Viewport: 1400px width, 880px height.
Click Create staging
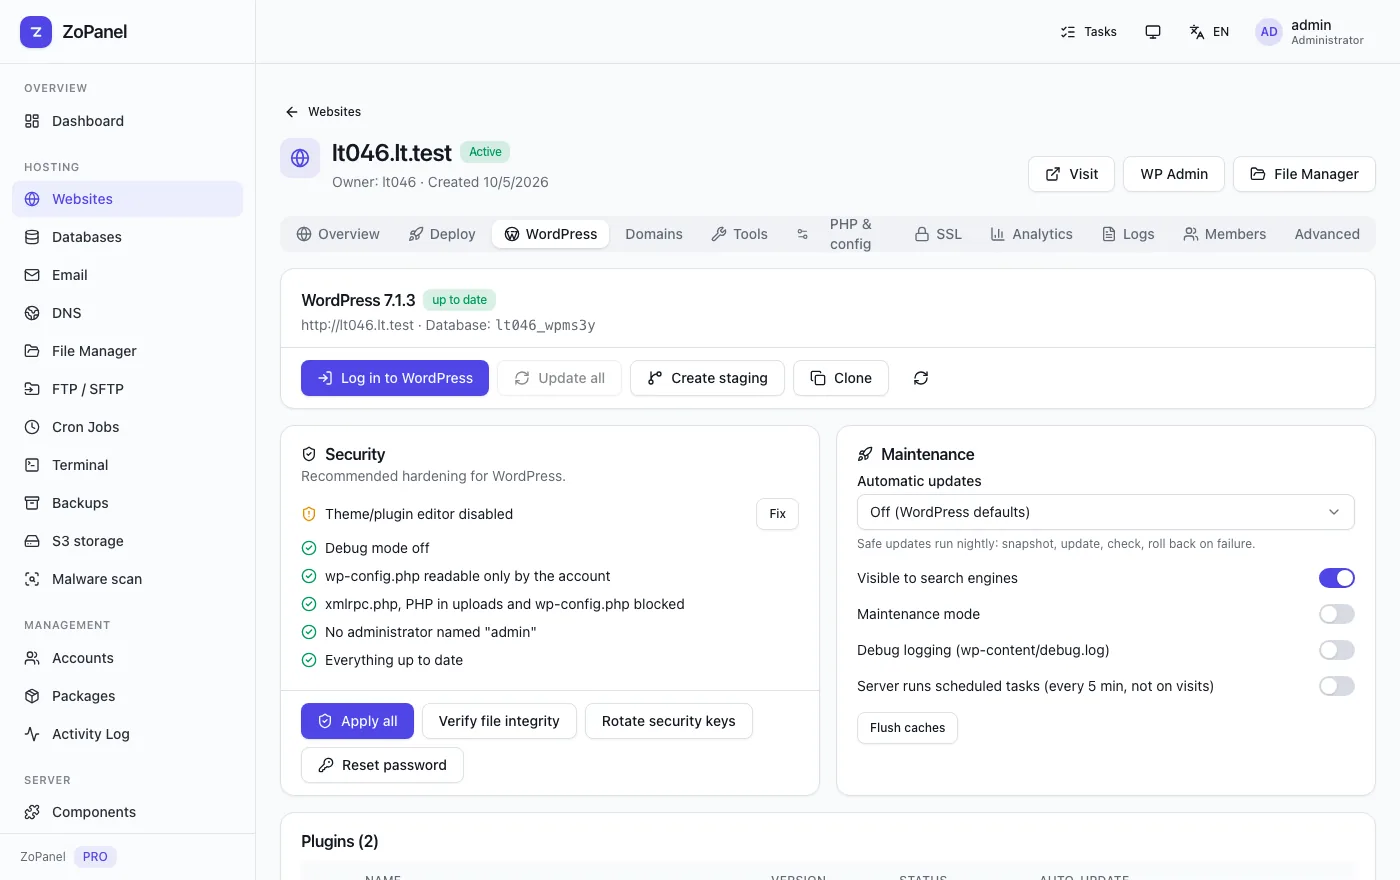(x=707, y=378)
